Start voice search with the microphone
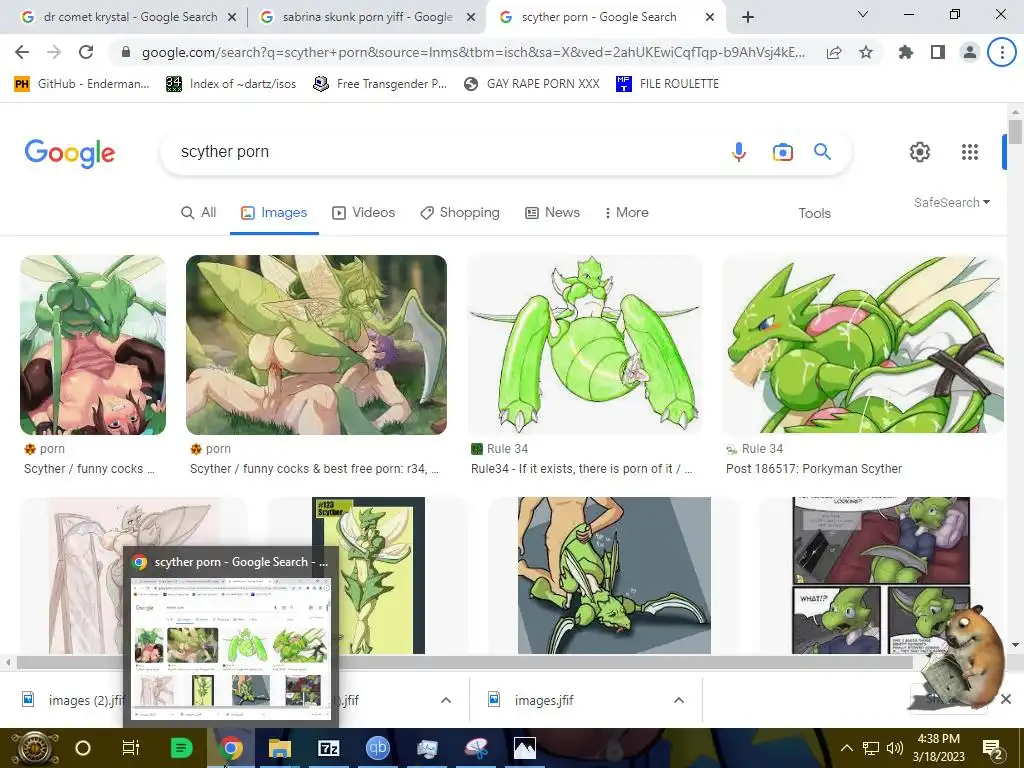The image size is (1024, 768). point(739,152)
